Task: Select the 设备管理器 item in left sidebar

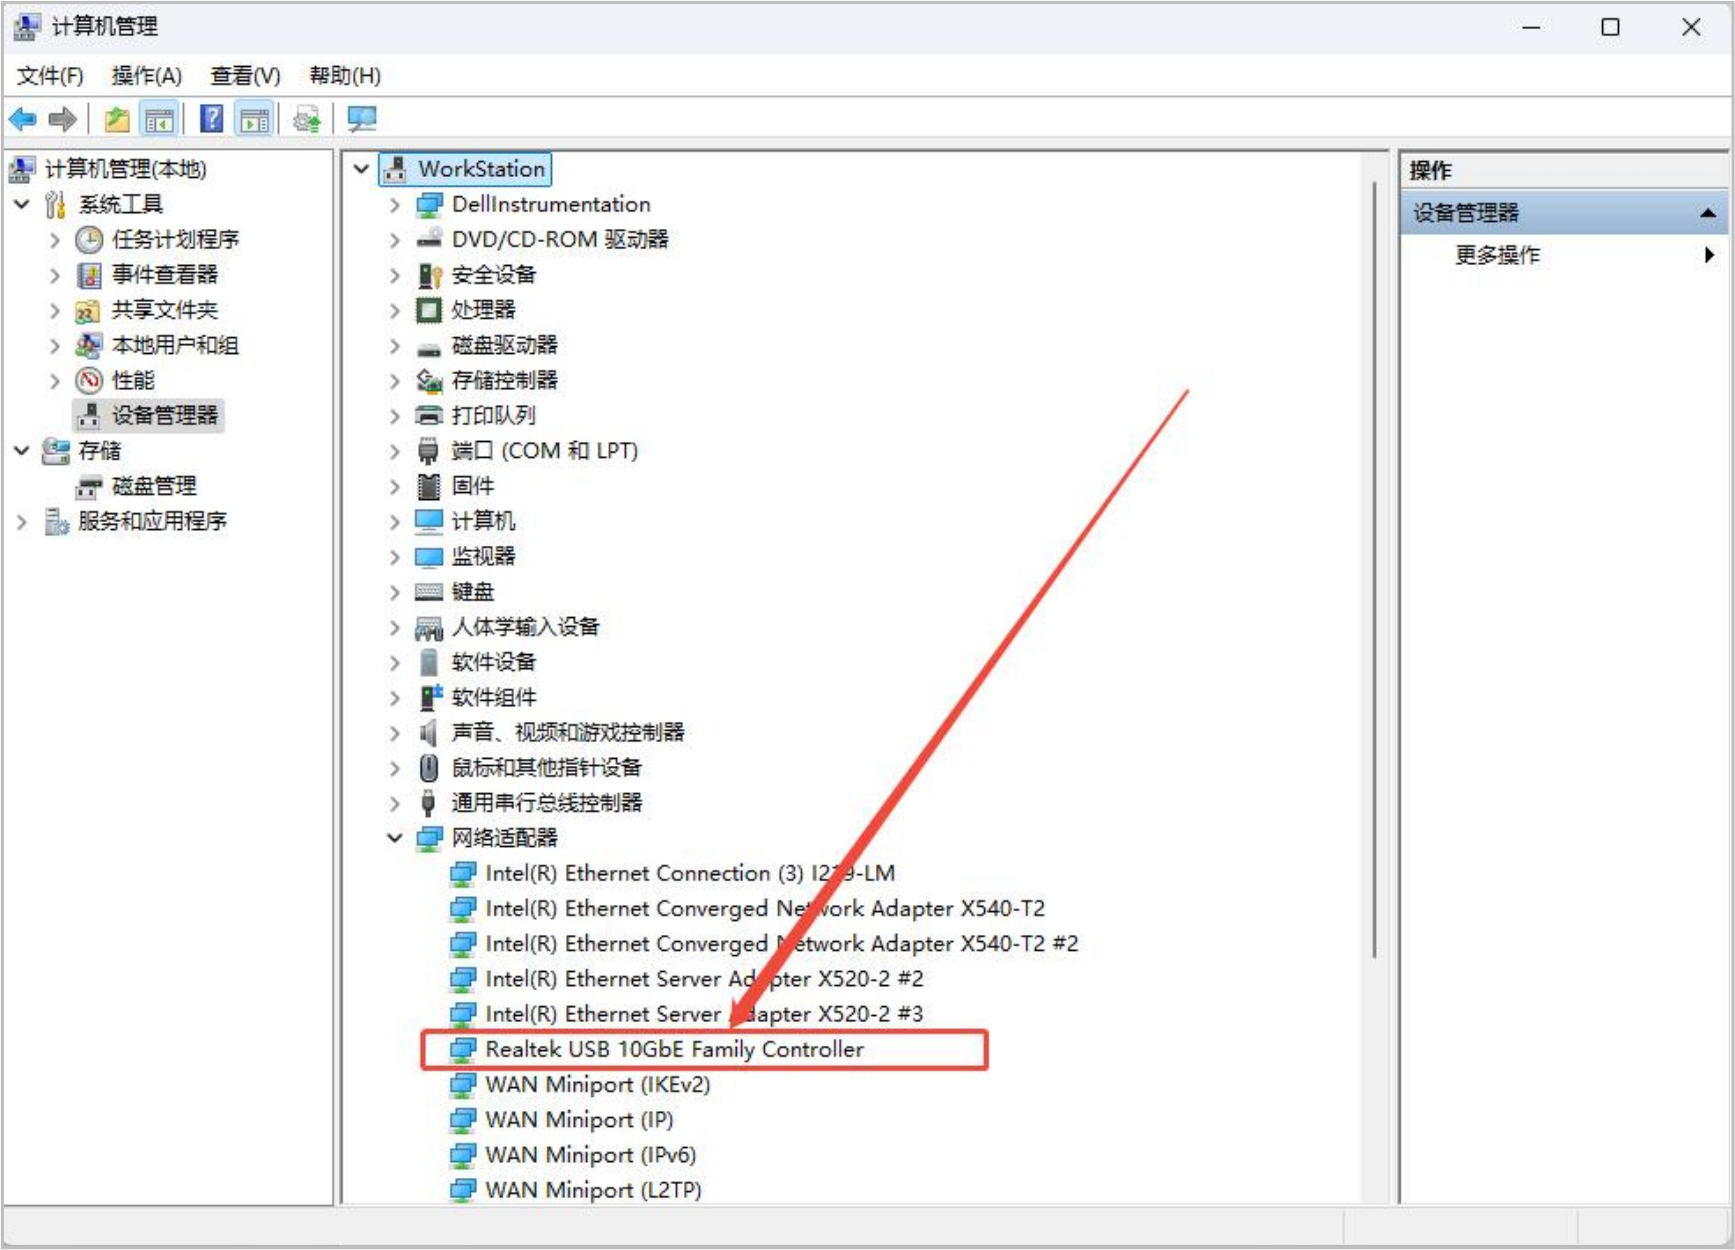Action: pyautogui.click(x=162, y=416)
